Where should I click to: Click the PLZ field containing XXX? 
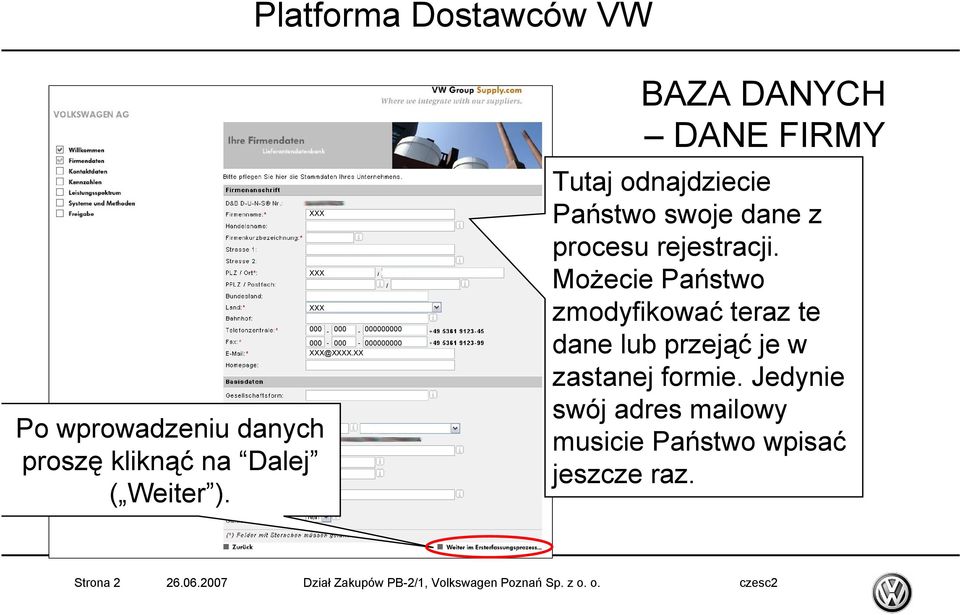[340, 273]
